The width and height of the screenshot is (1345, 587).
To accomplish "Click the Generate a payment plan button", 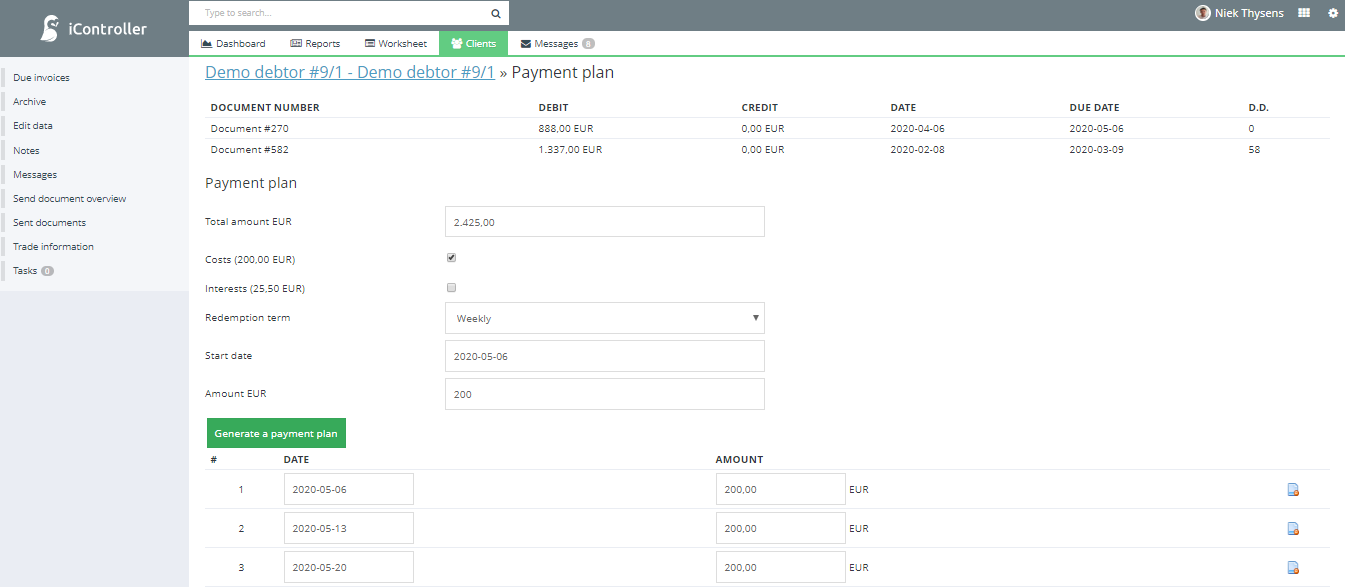I will tap(276, 433).
